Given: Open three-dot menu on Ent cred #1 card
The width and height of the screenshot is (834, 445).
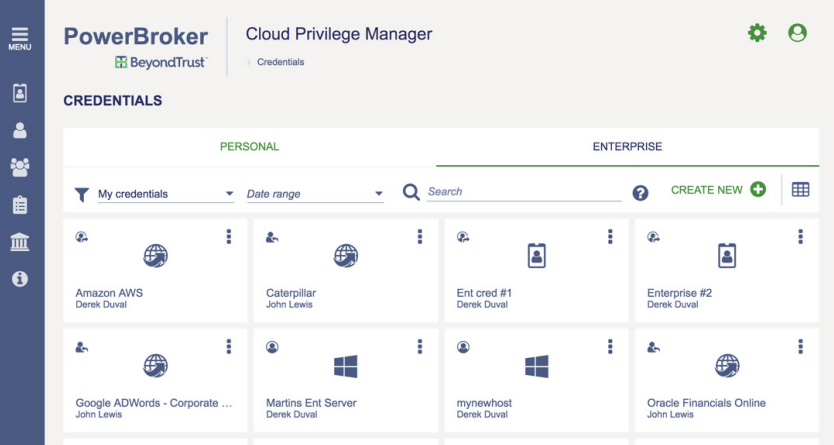Looking at the screenshot, I should pyautogui.click(x=610, y=237).
